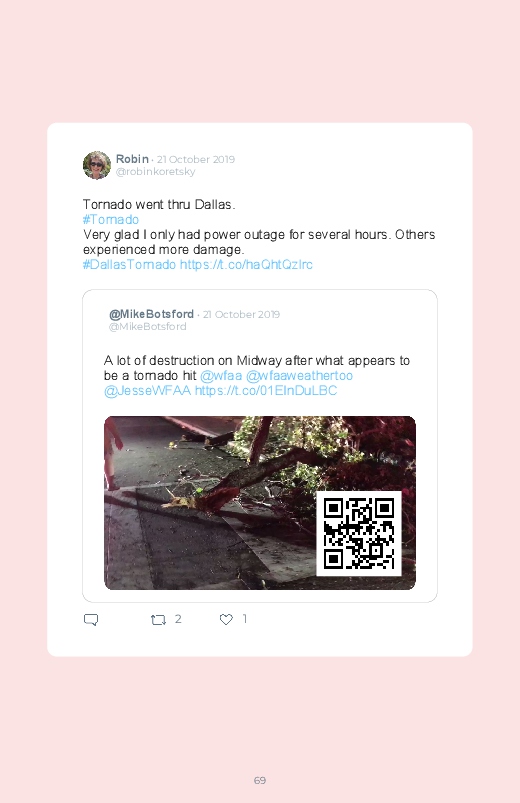
Task: Click the bold @MikeBotsford author name
Action: 151,314
